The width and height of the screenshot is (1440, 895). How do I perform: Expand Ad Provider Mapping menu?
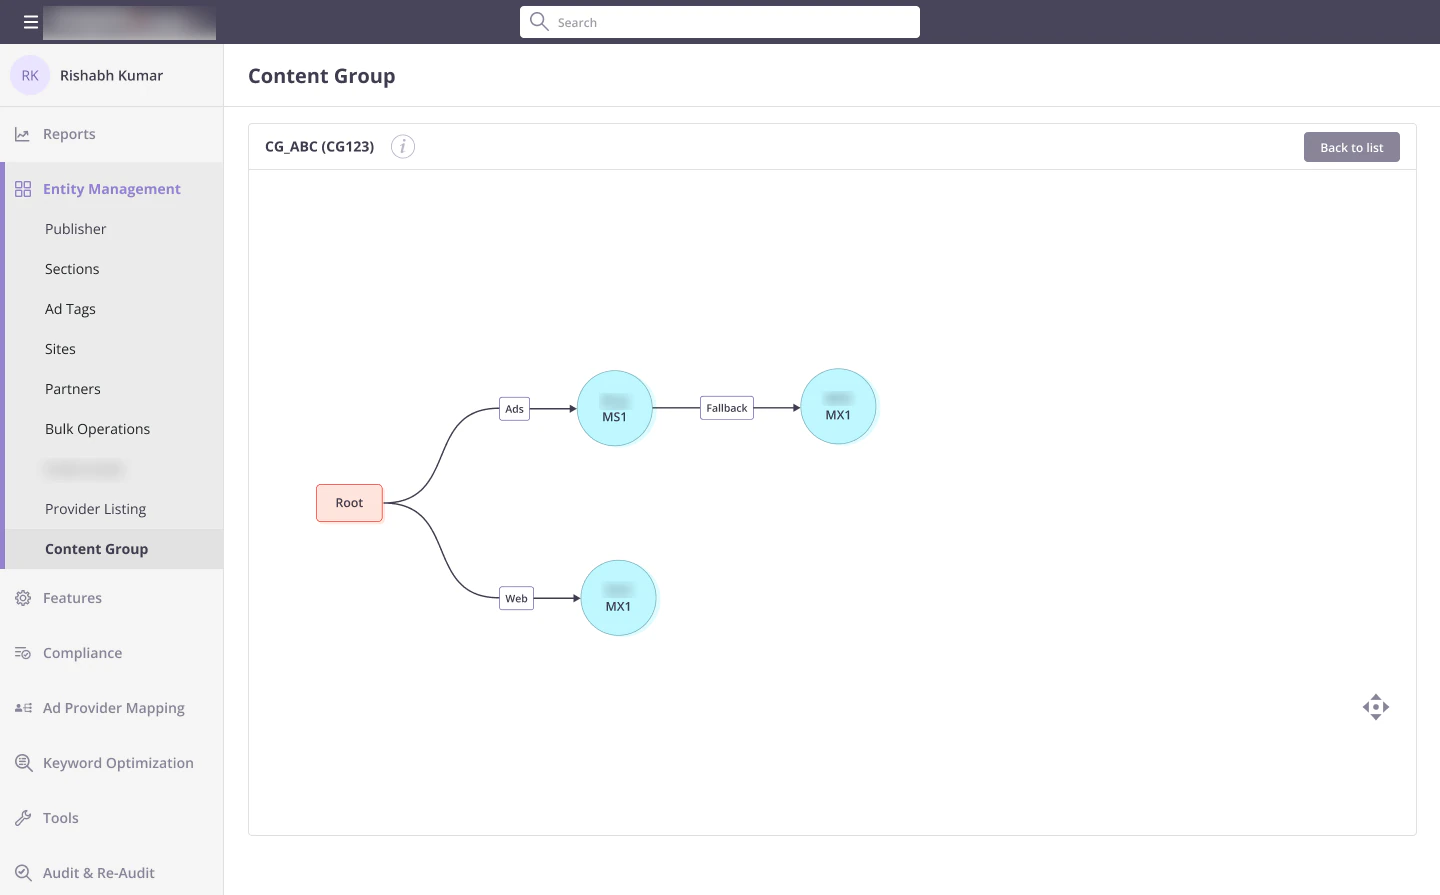(x=113, y=708)
